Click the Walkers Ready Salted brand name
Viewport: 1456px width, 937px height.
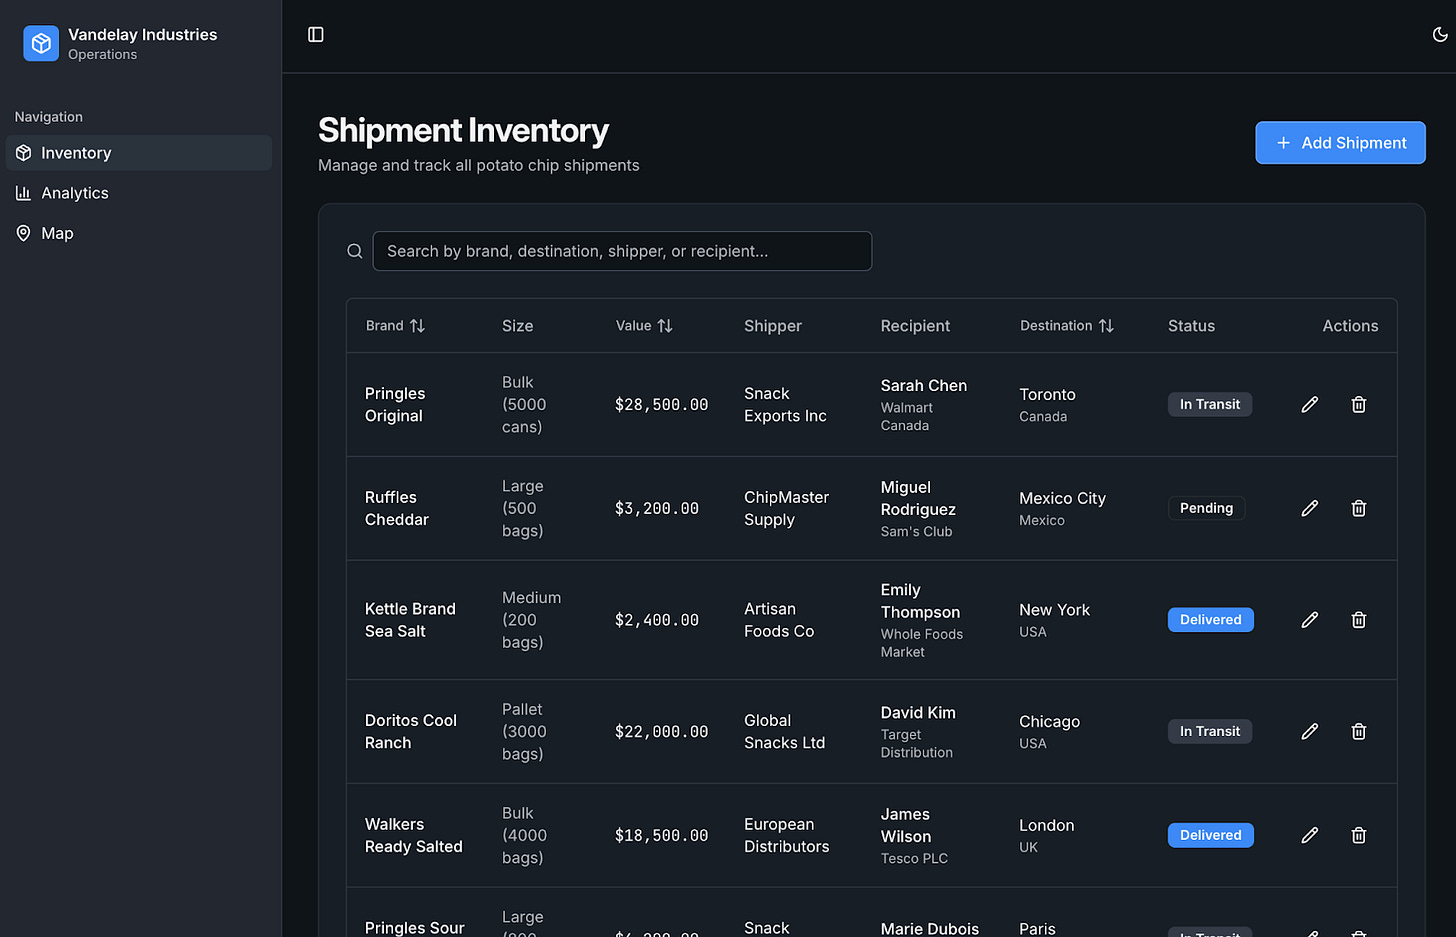click(414, 836)
